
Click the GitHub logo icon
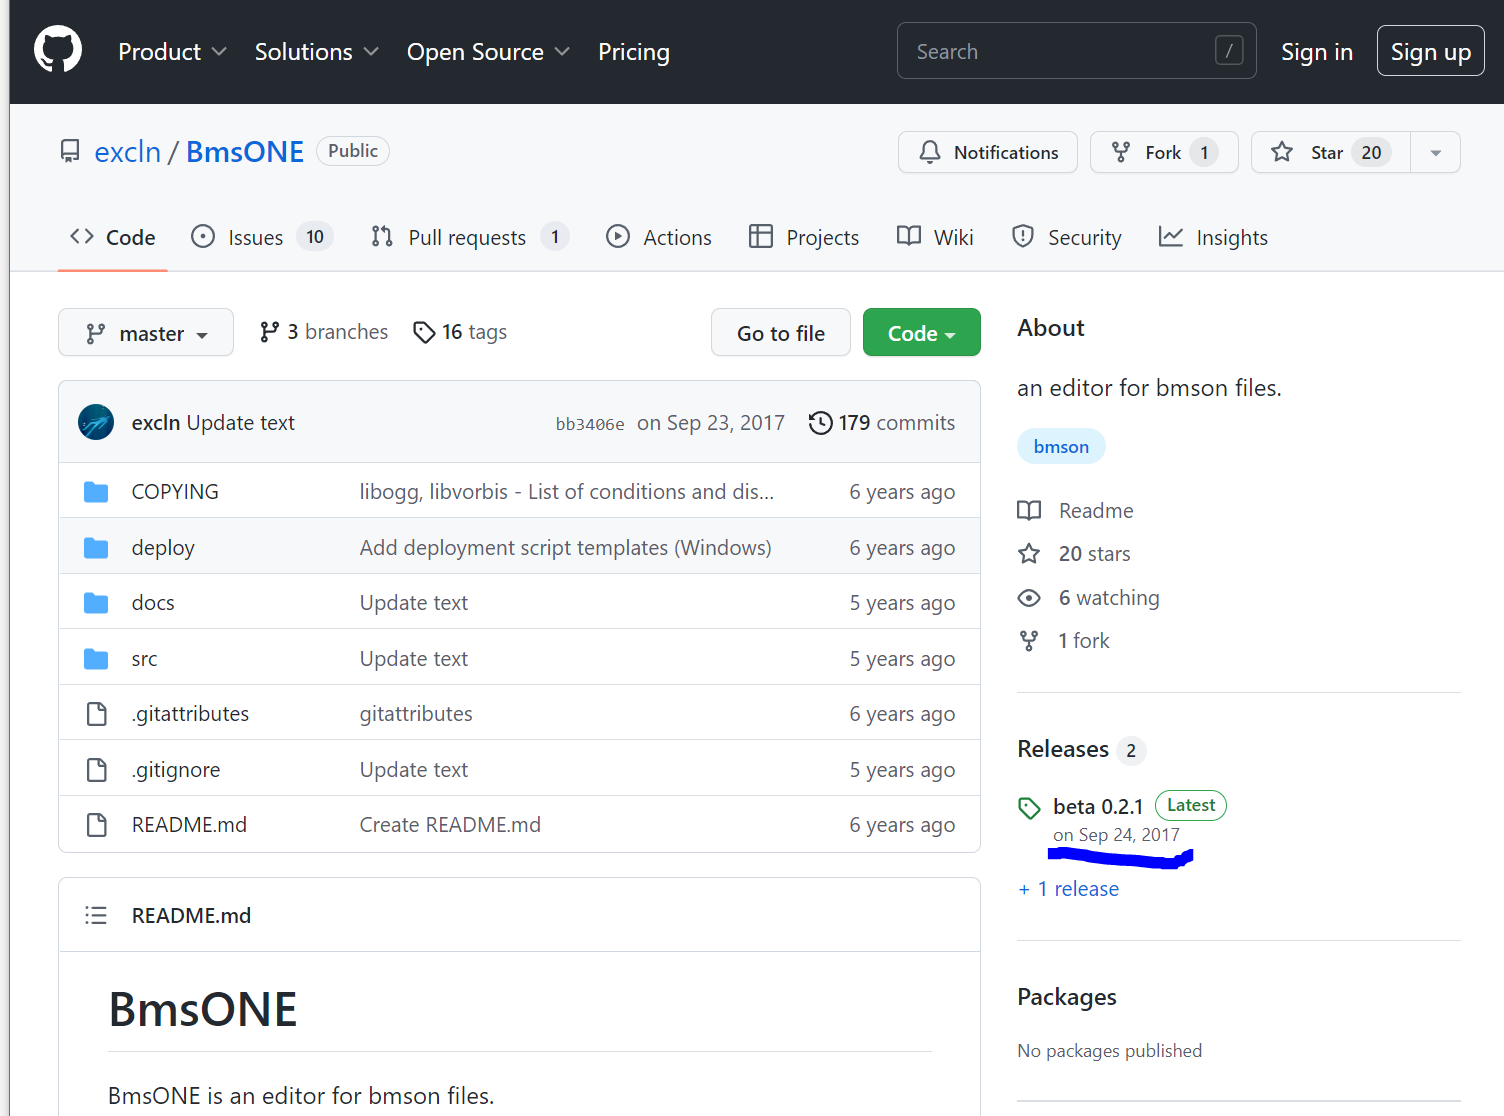(x=58, y=51)
